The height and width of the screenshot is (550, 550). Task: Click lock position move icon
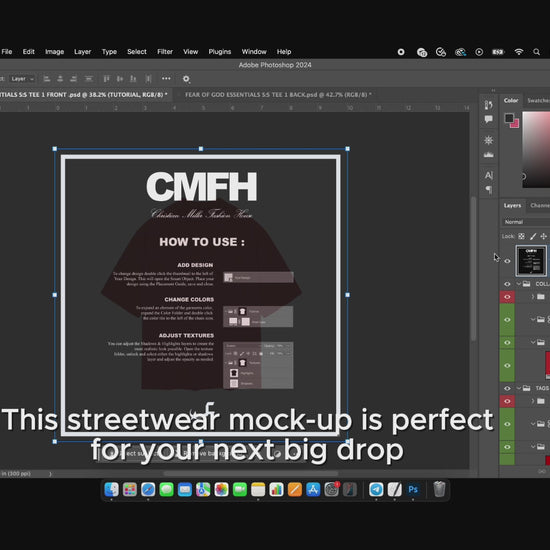tap(543, 236)
